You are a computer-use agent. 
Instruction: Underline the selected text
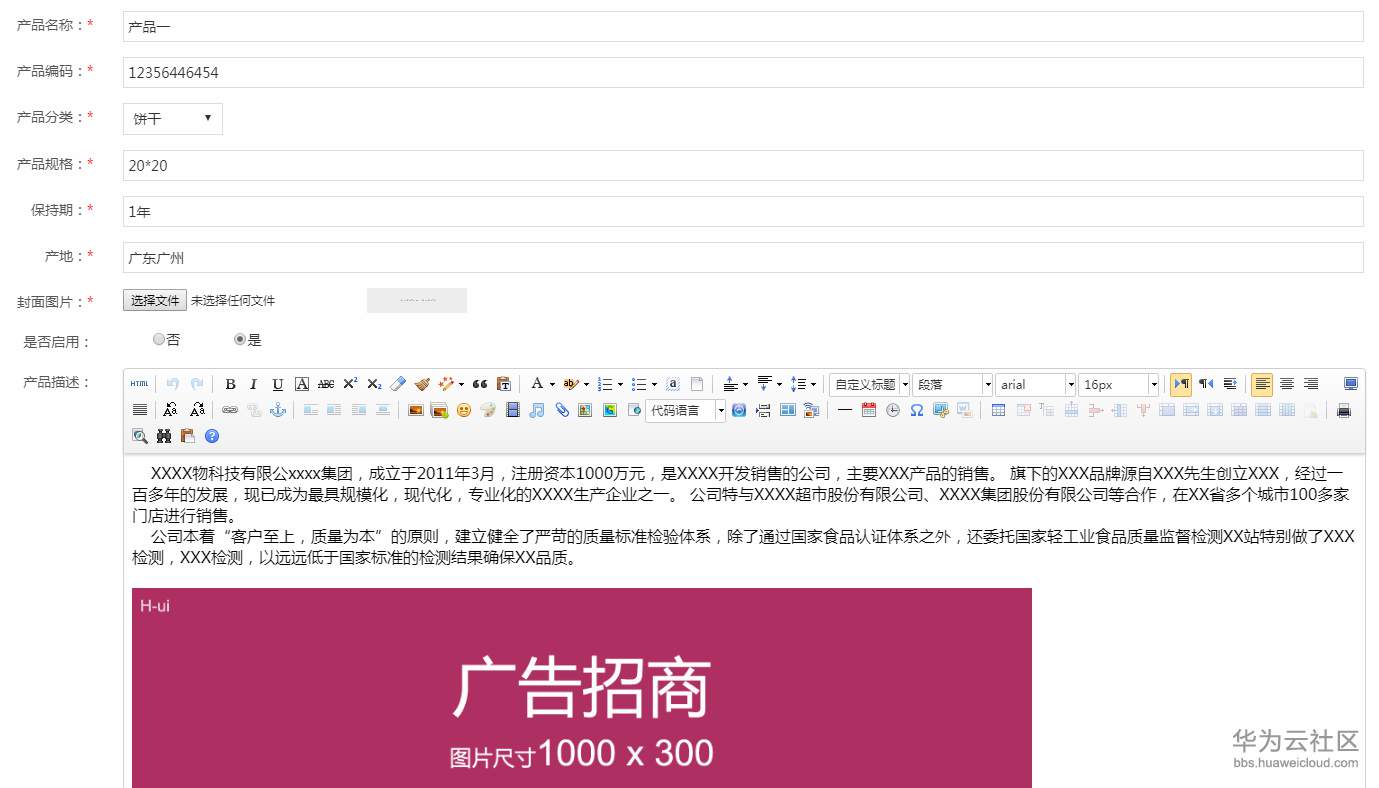click(x=278, y=384)
